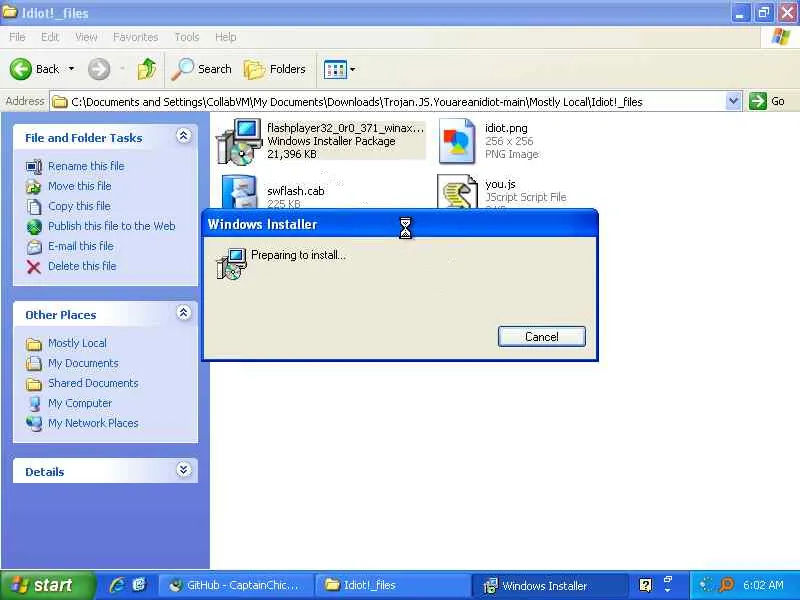Select the swflash.cab file icon
Image resolution: width=800 pixels, height=600 pixels.
[239, 191]
